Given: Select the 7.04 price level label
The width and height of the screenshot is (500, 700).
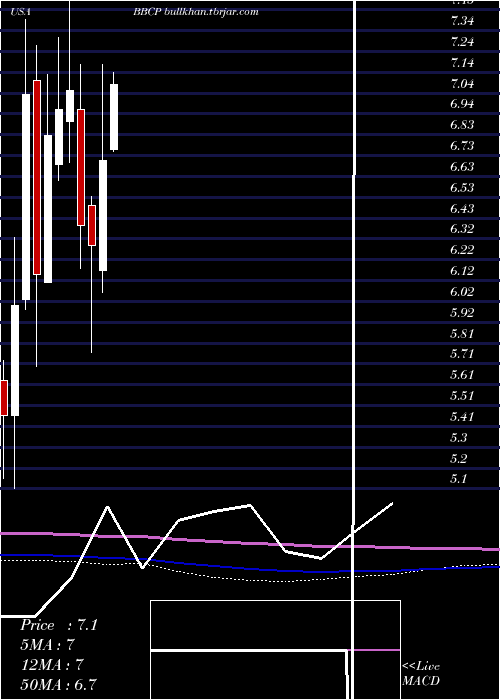Looking at the screenshot, I should pos(462,83).
